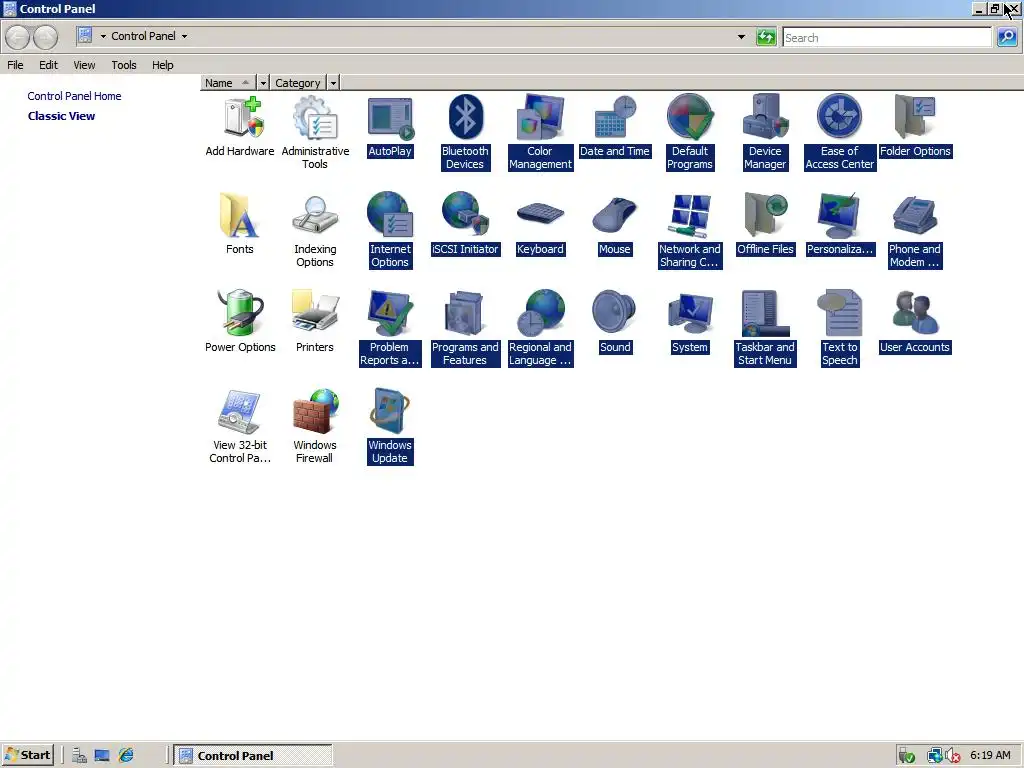Open the Add Hardware icon
The height and width of the screenshot is (768, 1024).
[240, 127]
